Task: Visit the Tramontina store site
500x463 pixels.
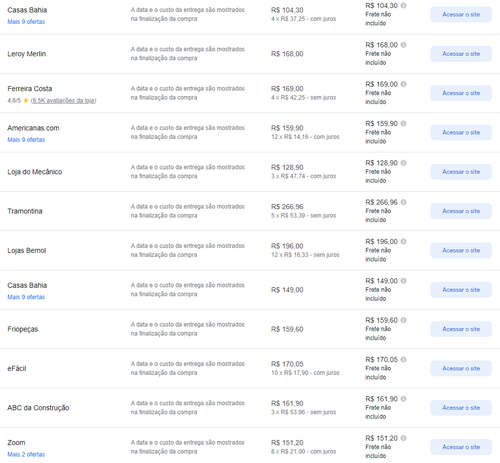Action: tap(461, 211)
